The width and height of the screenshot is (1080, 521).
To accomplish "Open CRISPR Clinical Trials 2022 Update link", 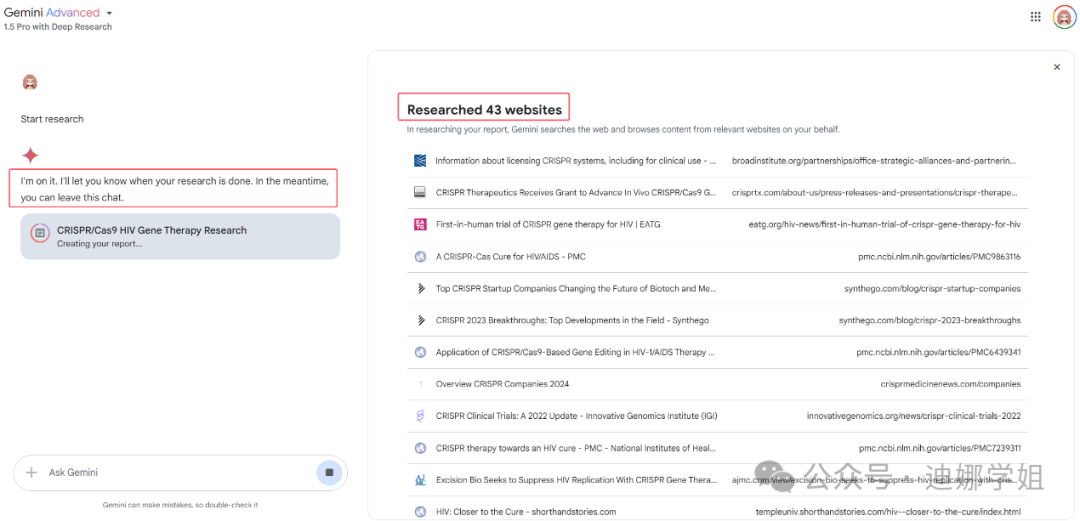I will [575, 416].
